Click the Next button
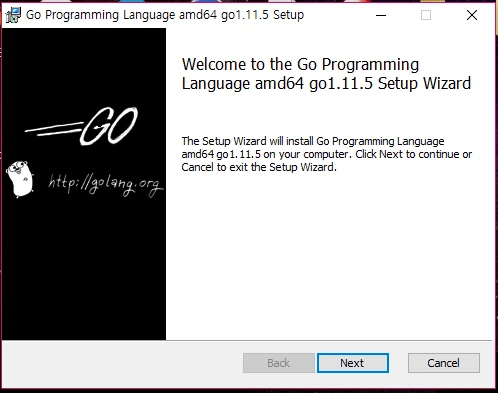Viewport: 498px width, 393px height. pos(353,363)
